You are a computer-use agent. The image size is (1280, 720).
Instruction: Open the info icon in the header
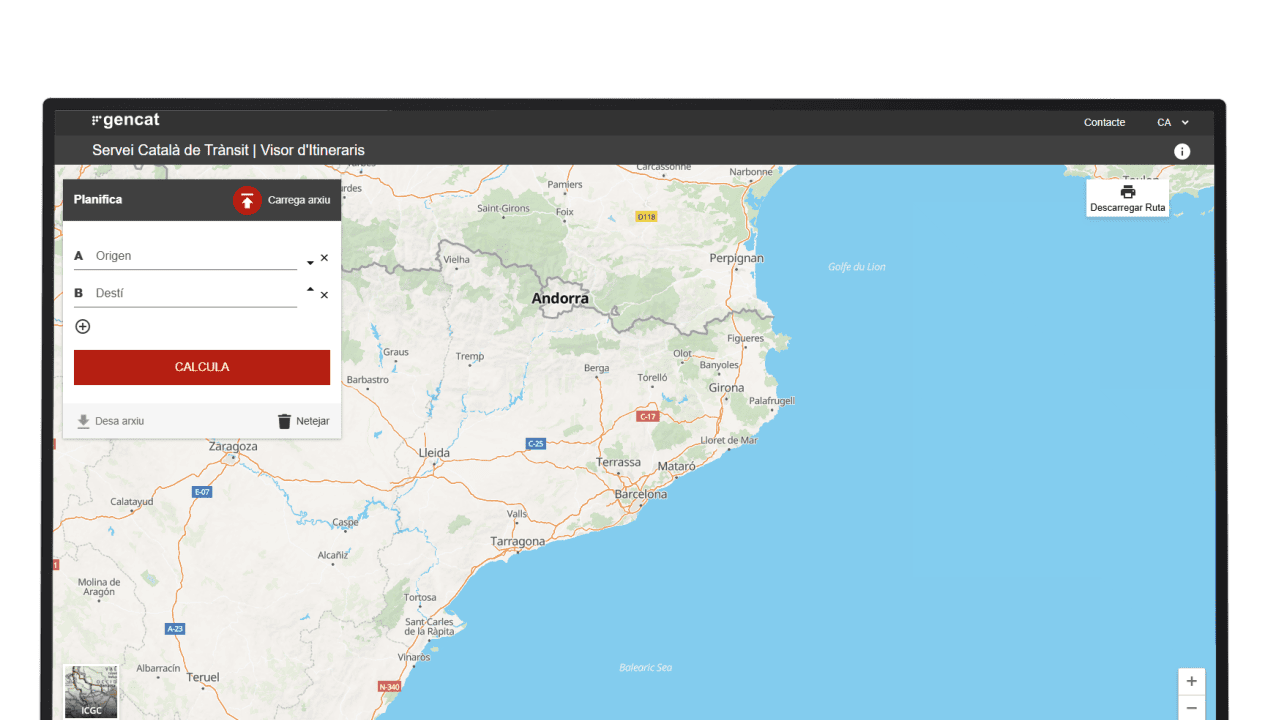pyautogui.click(x=1182, y=151)
